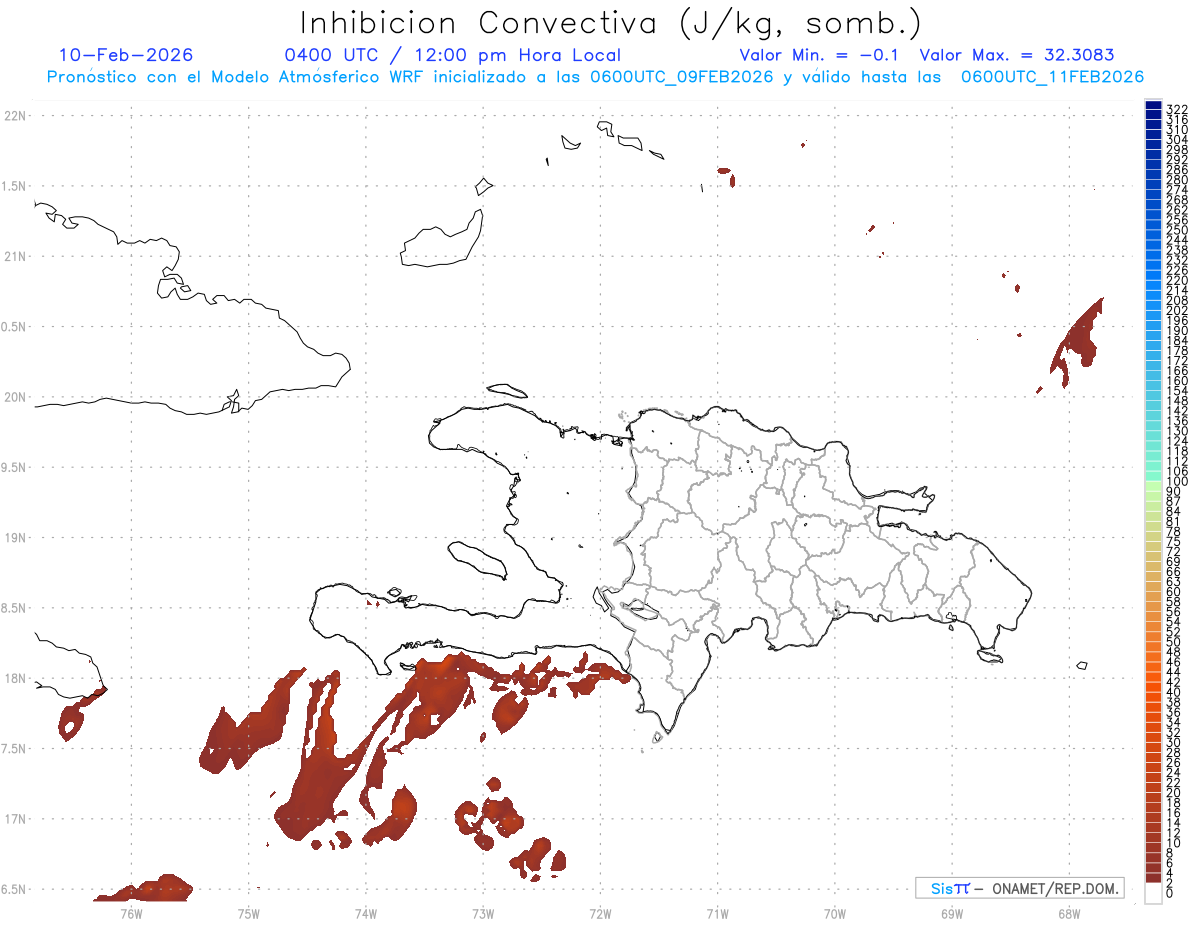Click the 21N latitude label
This screenshot has height=927, width=1200.
point(15,256)
